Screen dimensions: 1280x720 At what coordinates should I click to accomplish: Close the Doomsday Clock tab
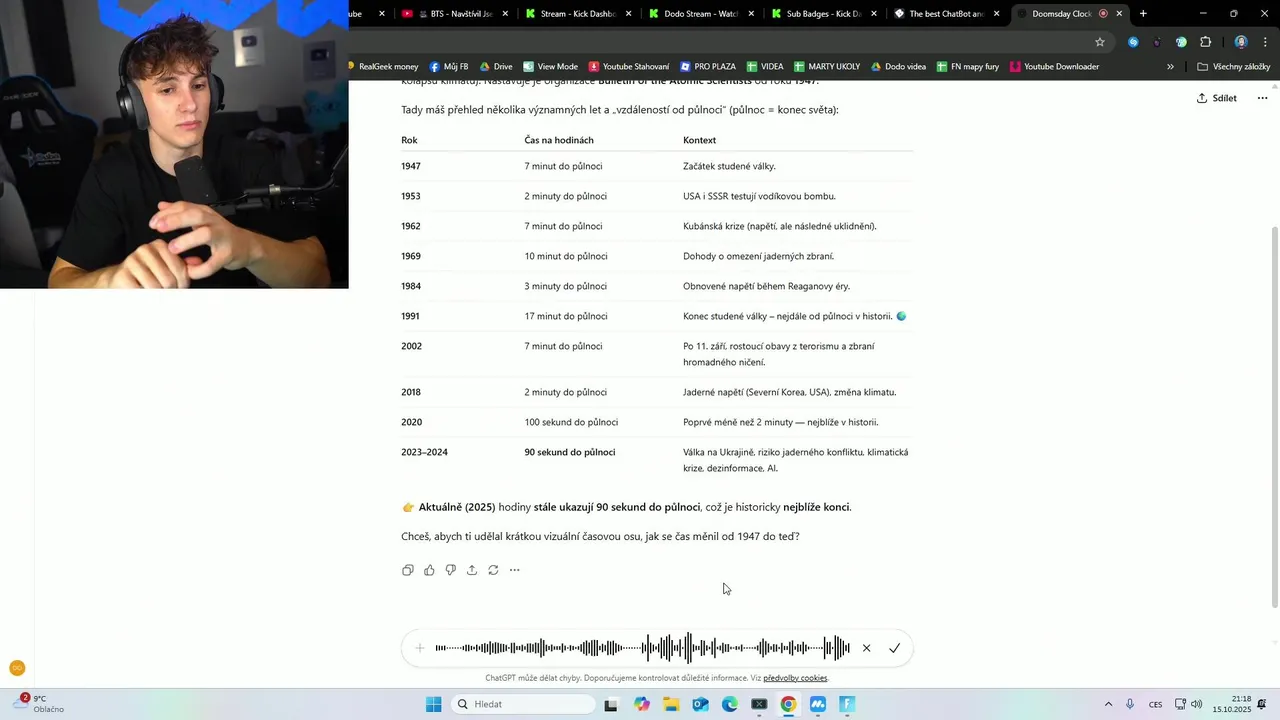(1119, 14)
